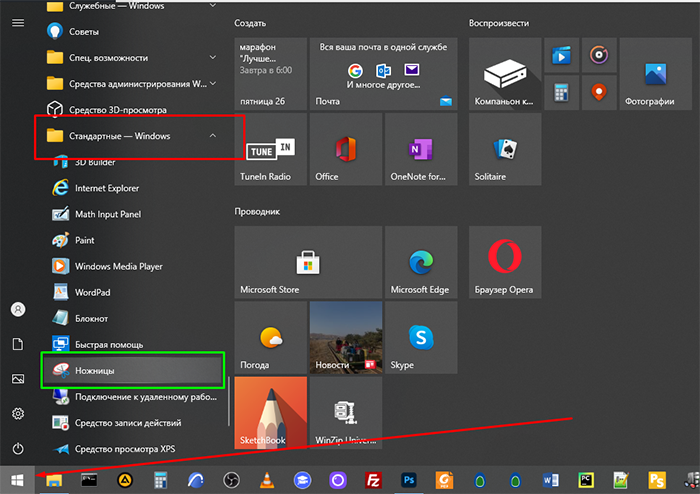
Task: Open the Почта mail tile
Action: click(383, 74)
